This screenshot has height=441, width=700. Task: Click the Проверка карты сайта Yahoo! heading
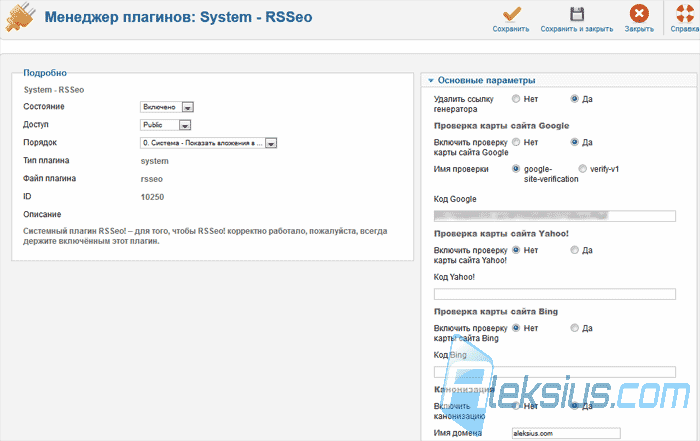point(501,233)
